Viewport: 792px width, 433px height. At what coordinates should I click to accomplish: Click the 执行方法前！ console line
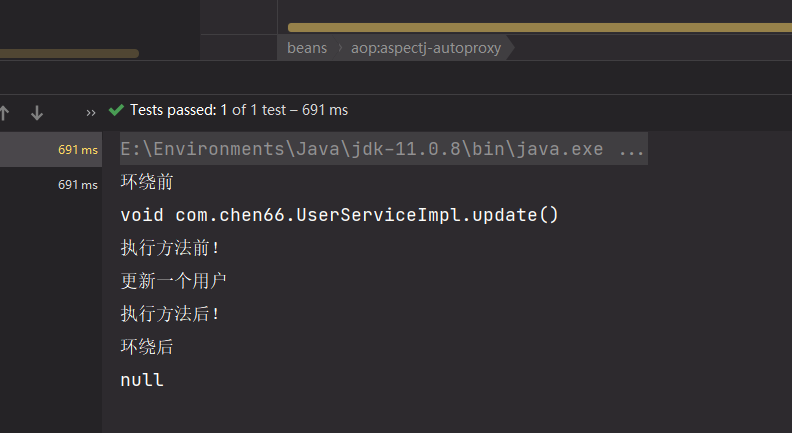[170, 248]
